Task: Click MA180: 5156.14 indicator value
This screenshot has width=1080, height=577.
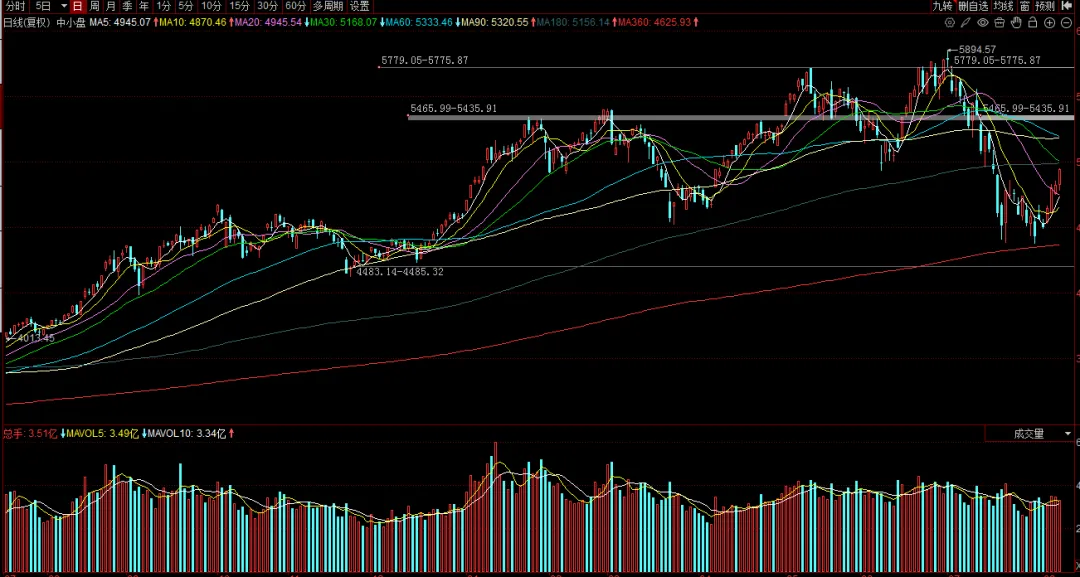Action: coord(573,23)
